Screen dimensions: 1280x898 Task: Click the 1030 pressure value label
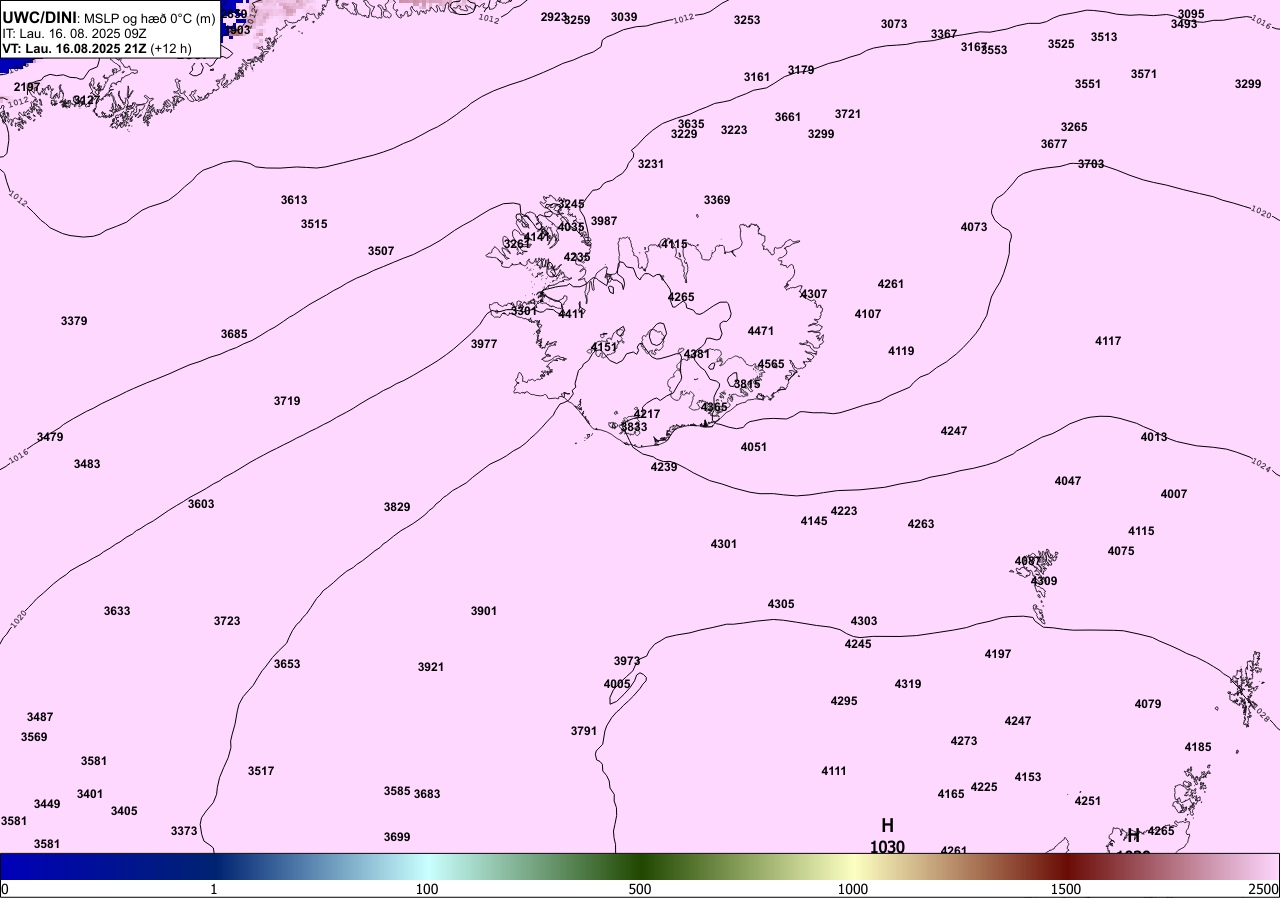click(x=887, y=847)
